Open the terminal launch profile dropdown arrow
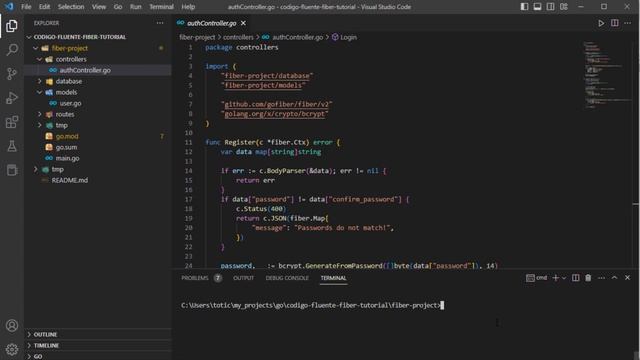This screenshot has height=360, width=640. tap(564, 278)
